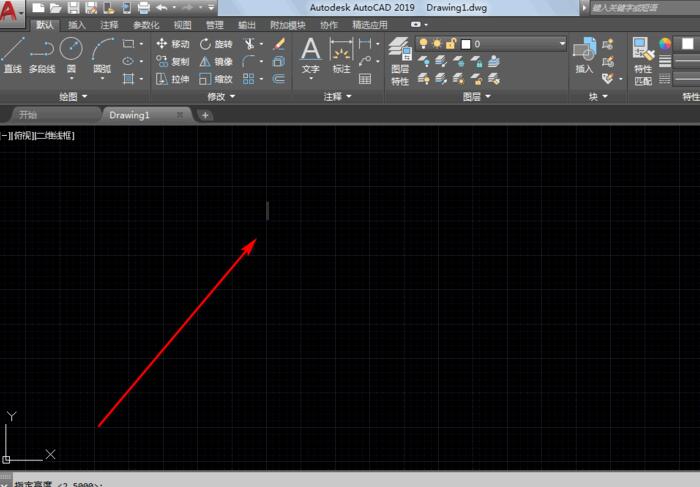This screenshot has width=700, height=487.
Task: Click the Insert block (插入) icon
Action: pyautogui.click(x=584, y=55)
